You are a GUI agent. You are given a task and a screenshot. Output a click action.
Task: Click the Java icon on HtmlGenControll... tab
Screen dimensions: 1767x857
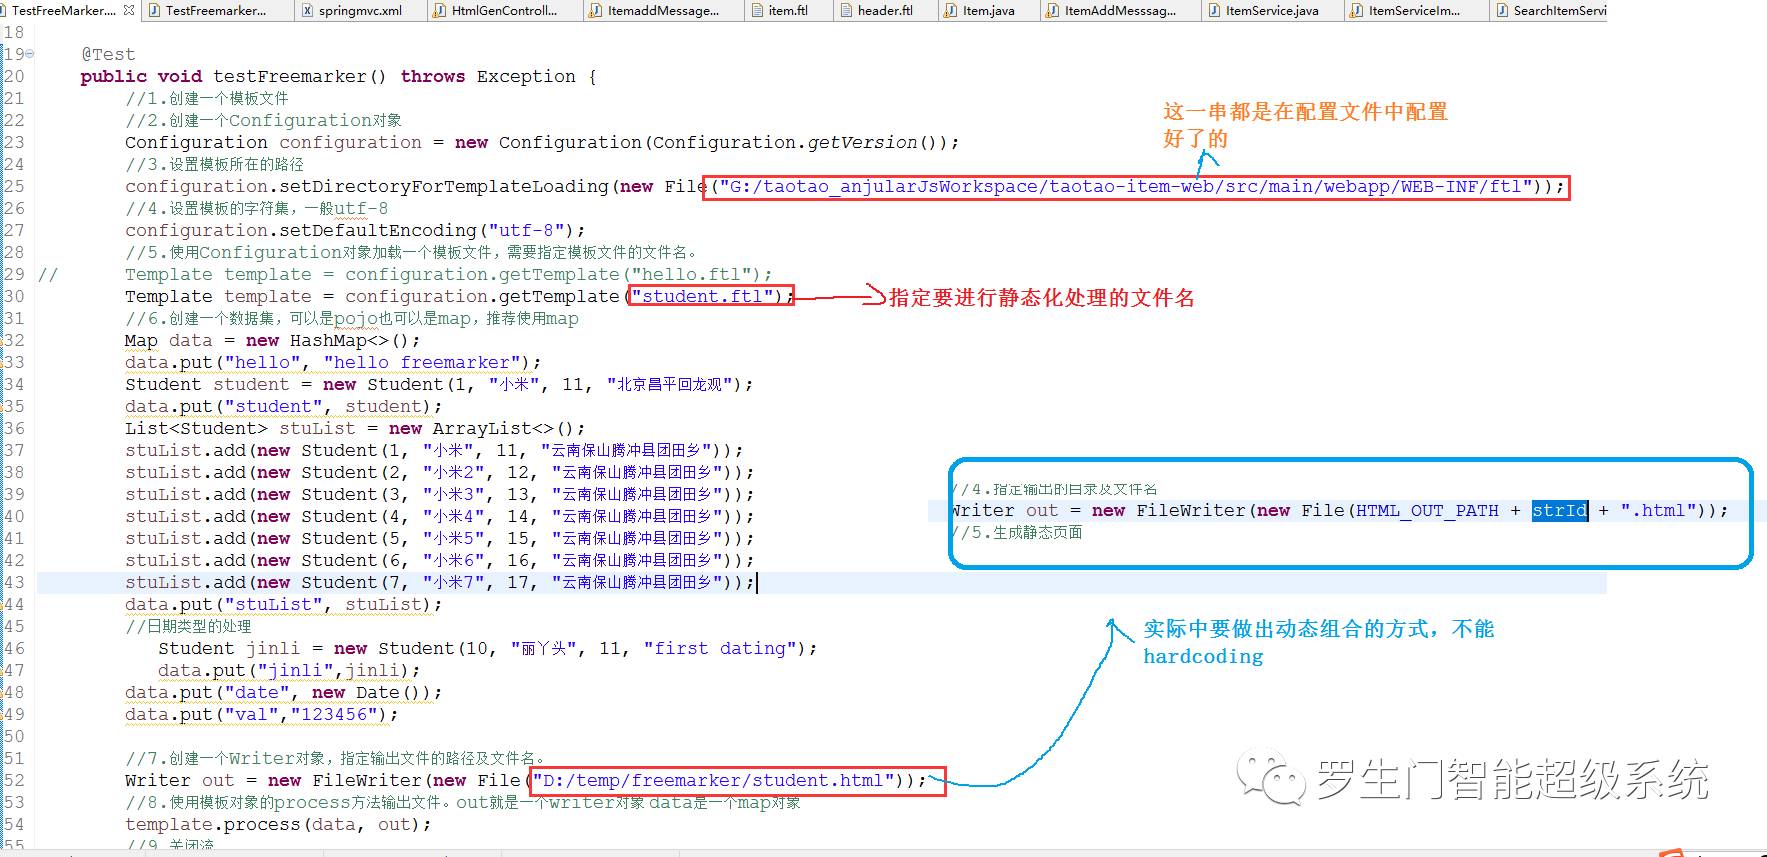point(440,11)
